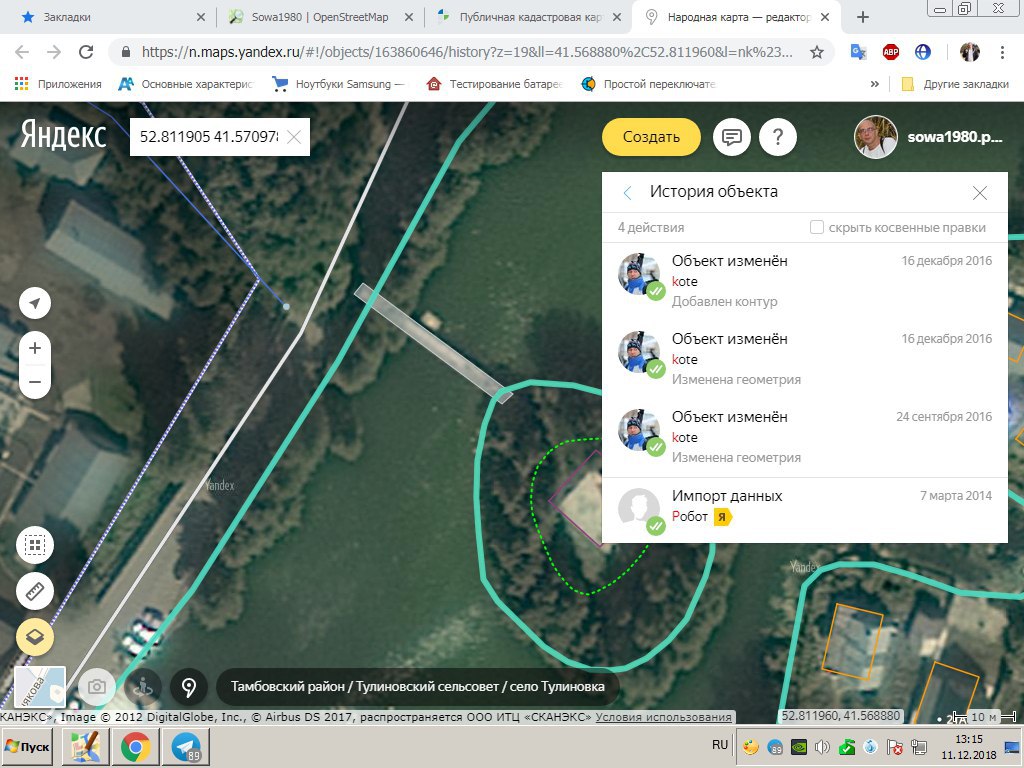Click Яндекс logo
Image resolution: width=1024 pixels, height=768 pixels.
click(x=63, y=135)
